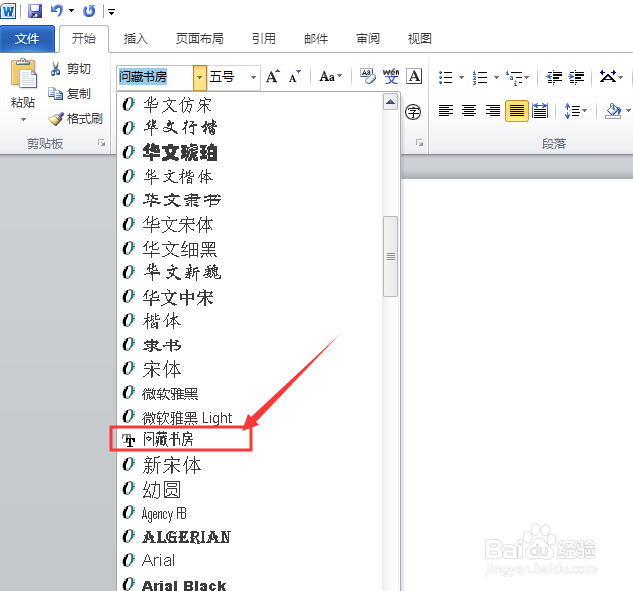Switch to the 引用 (References) tab
Image resolution: width=633 pixels, height=591 pixels.
pos(264,39)
